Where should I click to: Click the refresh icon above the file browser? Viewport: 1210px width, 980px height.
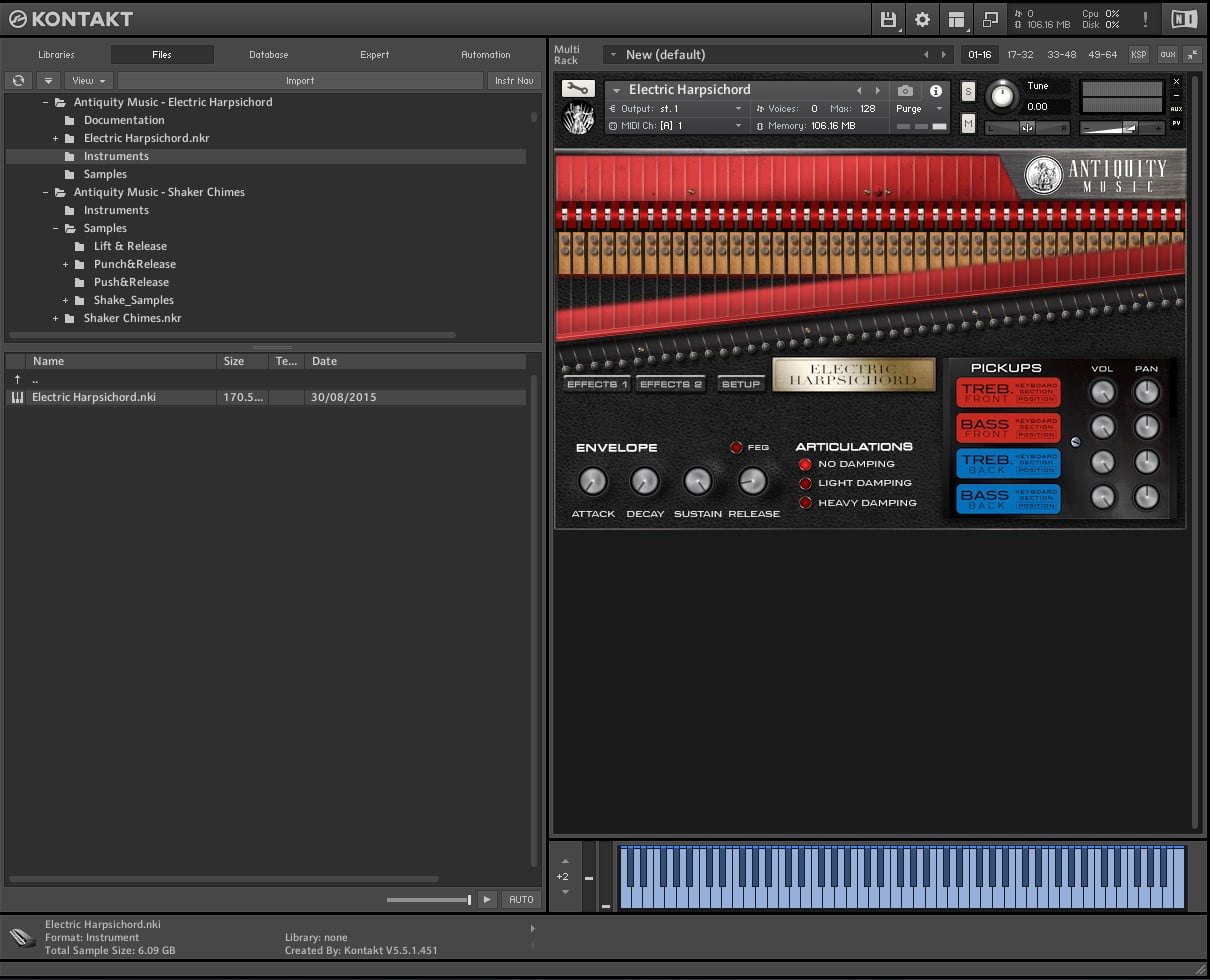(18, 80)
